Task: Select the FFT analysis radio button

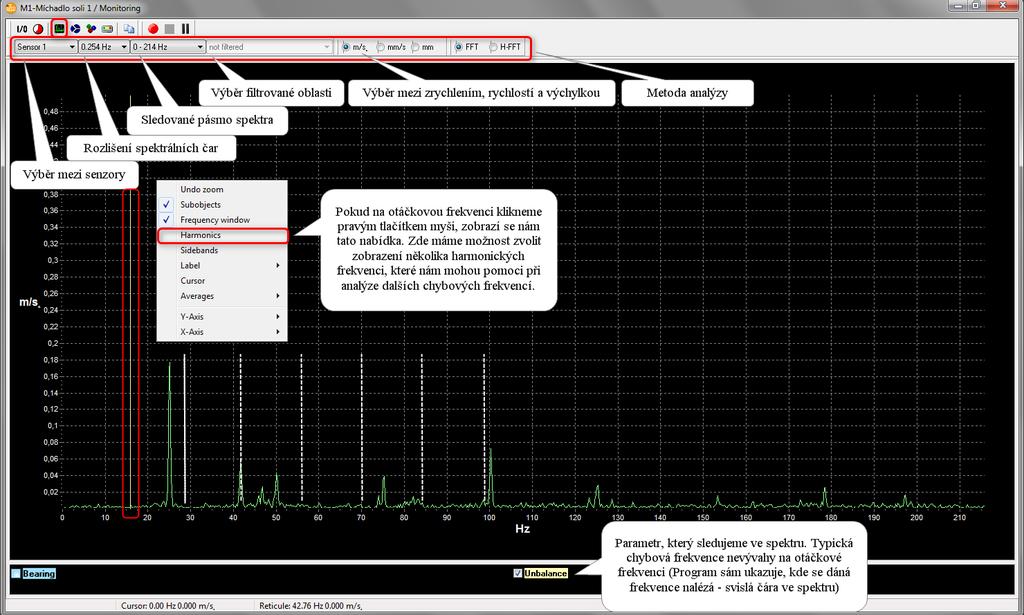Action: 458,47
